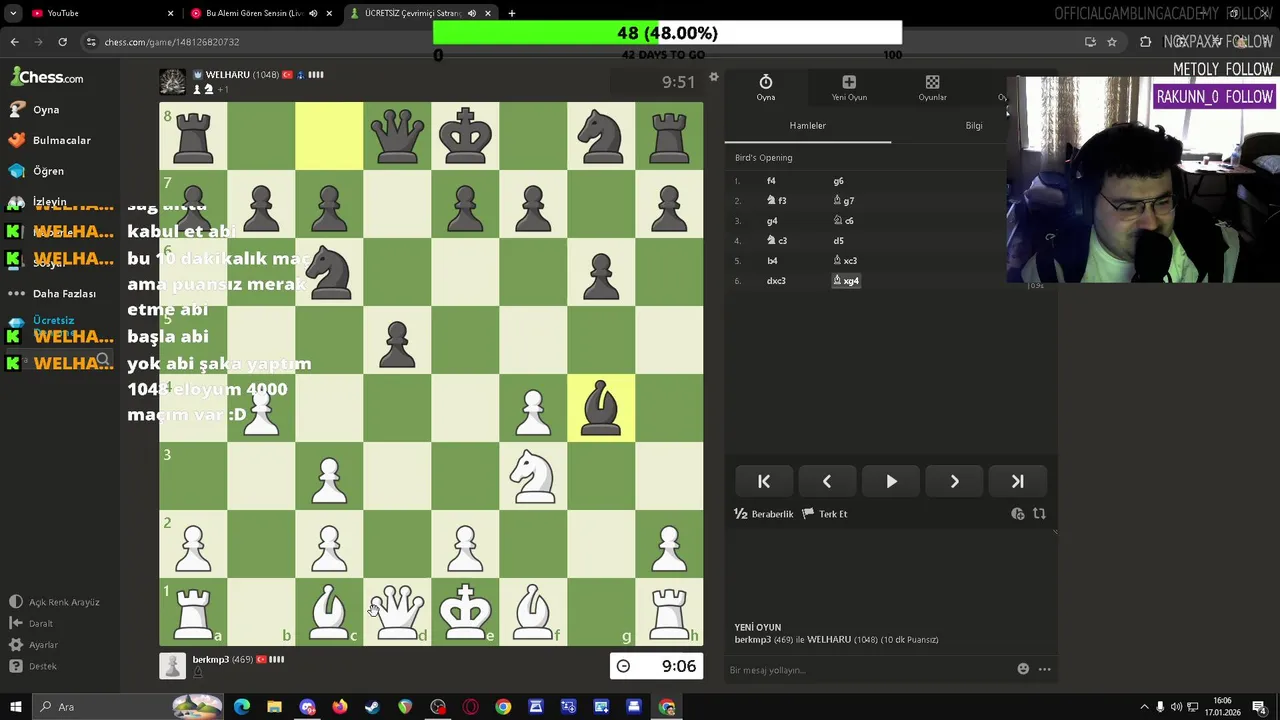This screenshot has height=720, width=1280.
Task: Offer a draw with Beraberlik
Action: (x=764, y=514)
